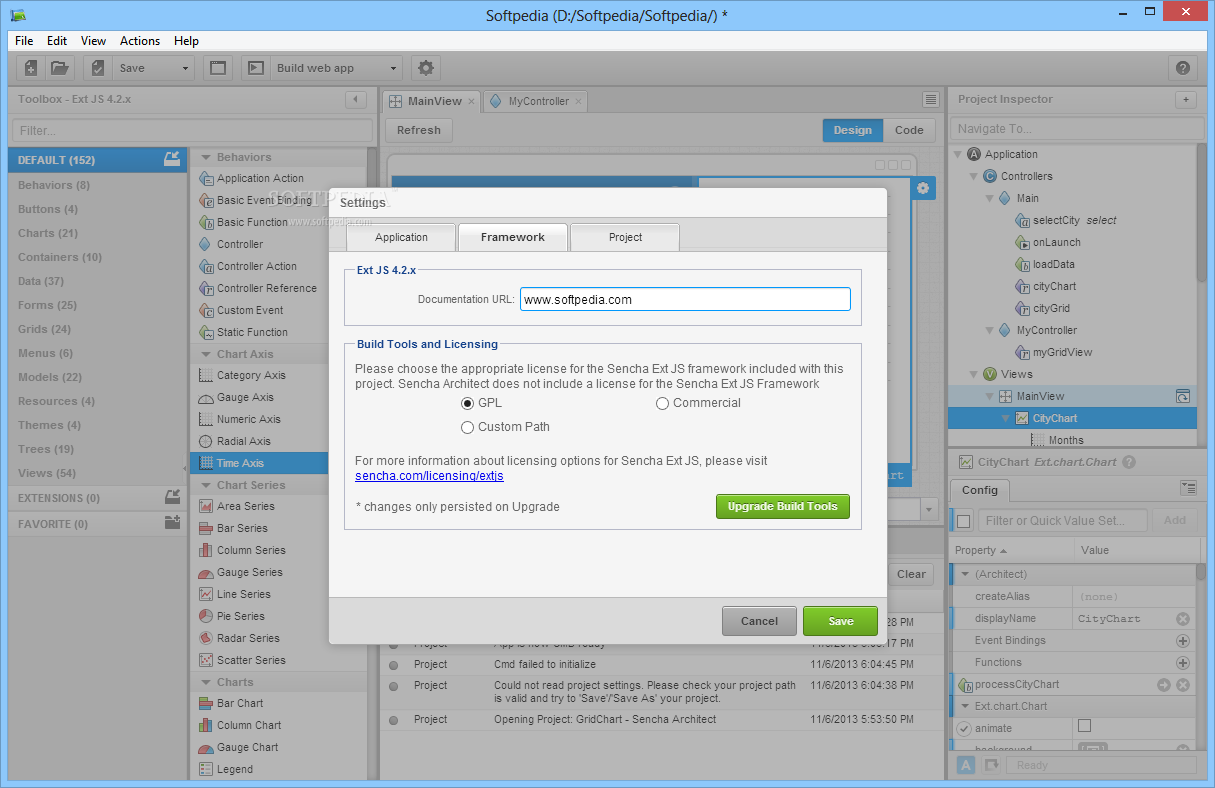Screen dimensions: 1215x788
Task: Click the Documentation URL input field
Action: pos(685,299)
